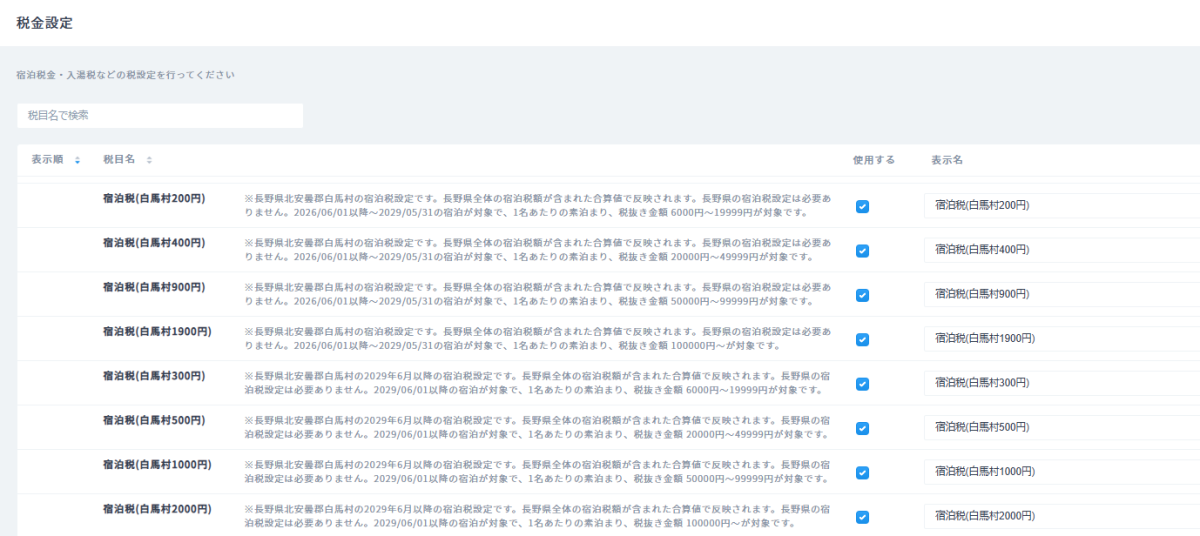Focus the 税目名で検索 search field
1200x536 pixels.
tap(160, 116)
